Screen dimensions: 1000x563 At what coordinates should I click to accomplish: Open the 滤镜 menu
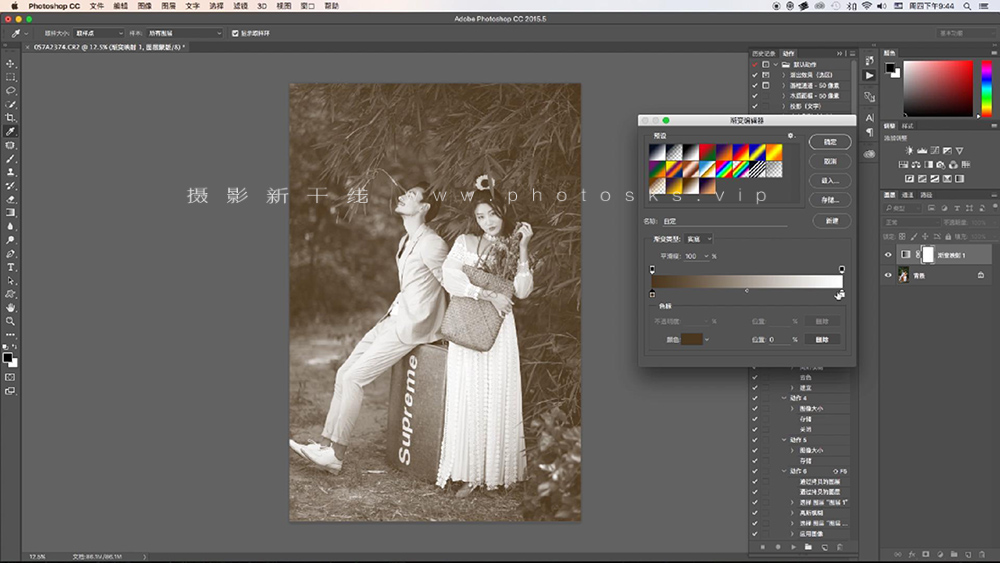[240, 6]
